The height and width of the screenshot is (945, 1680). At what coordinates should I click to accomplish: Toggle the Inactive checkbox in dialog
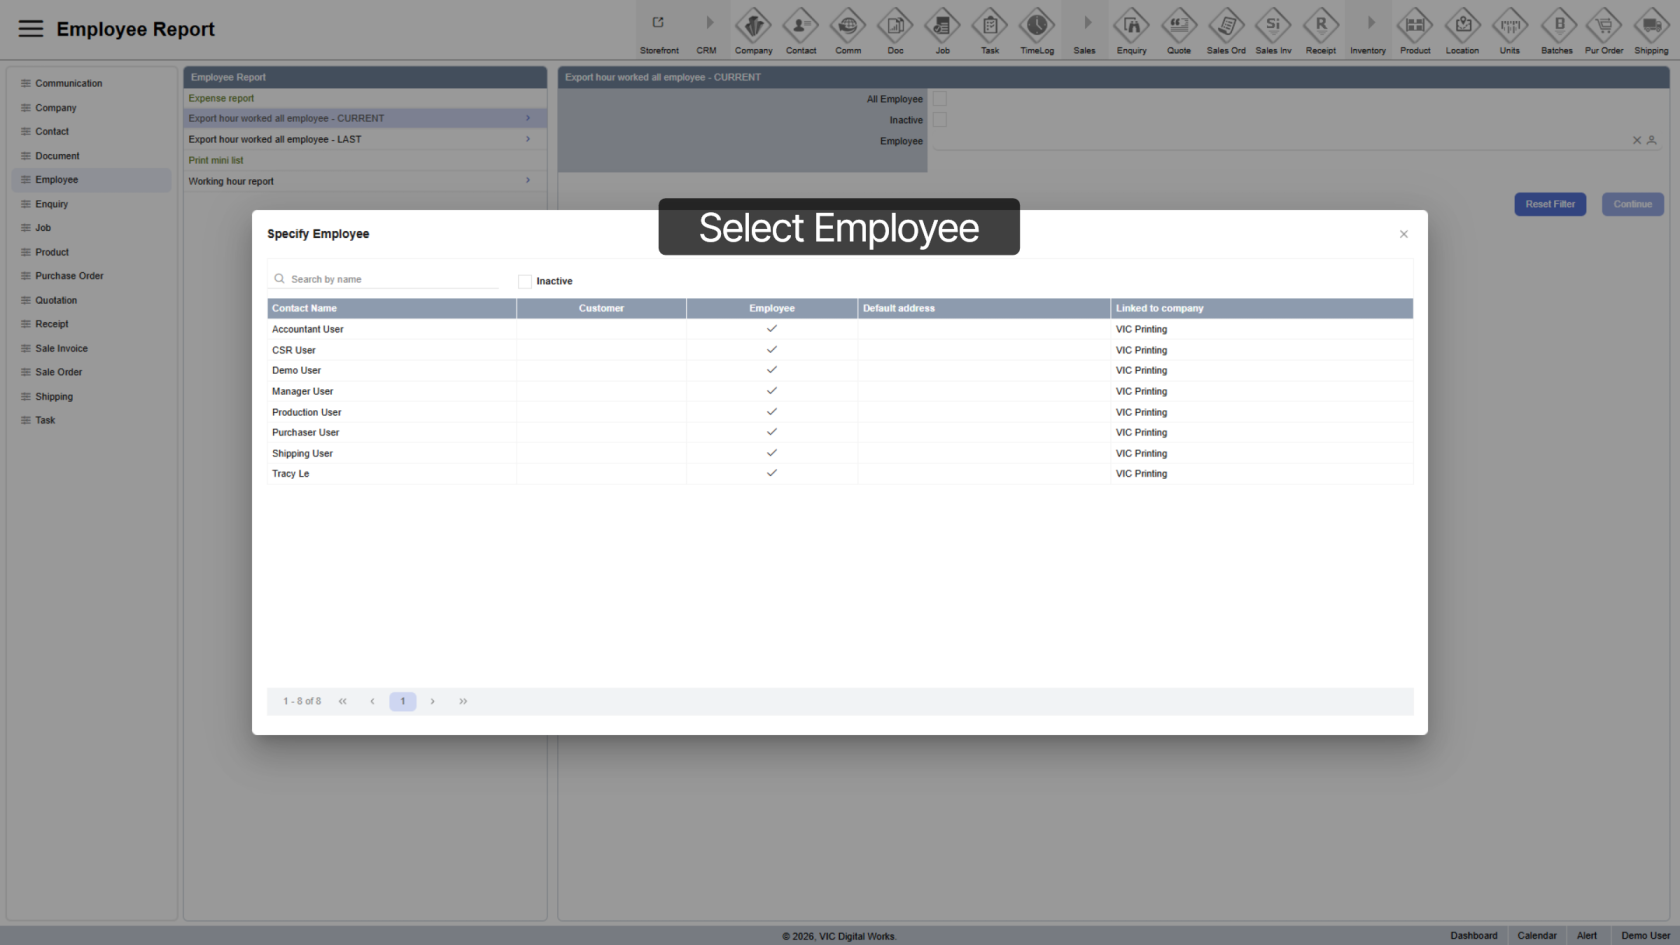coord(525,282)
